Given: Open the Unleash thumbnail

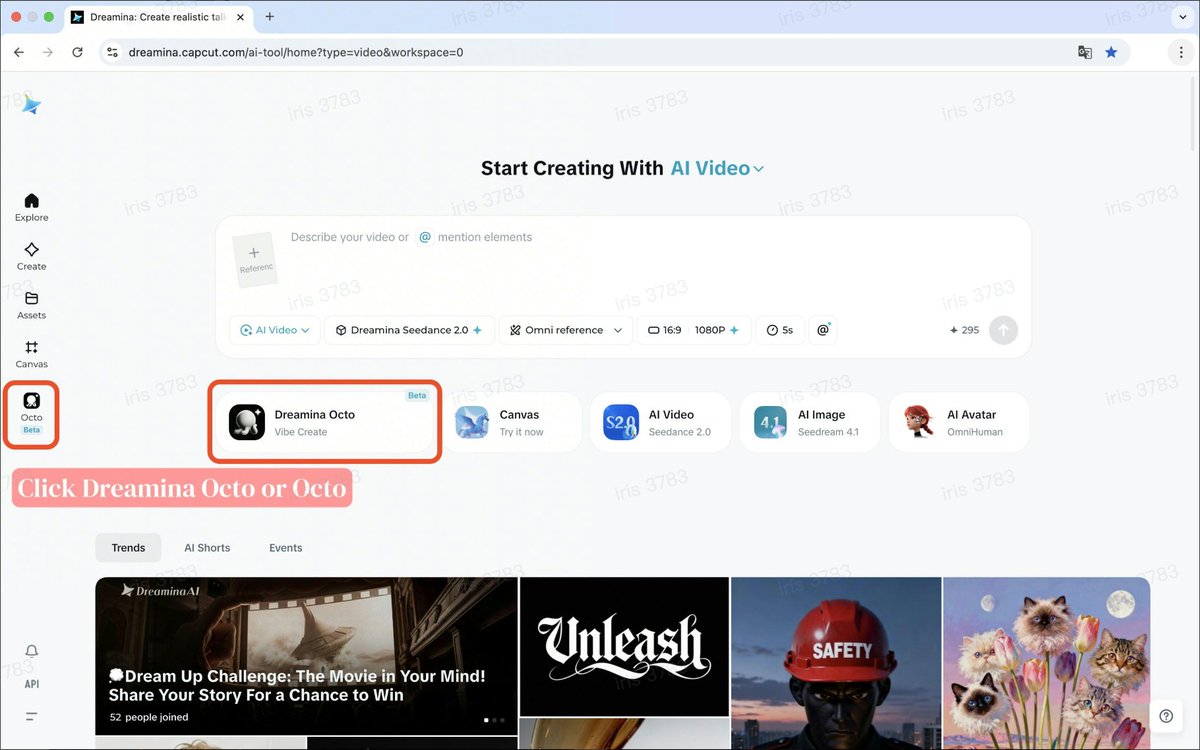Looking at the screenshot, I should pos(624,646).
